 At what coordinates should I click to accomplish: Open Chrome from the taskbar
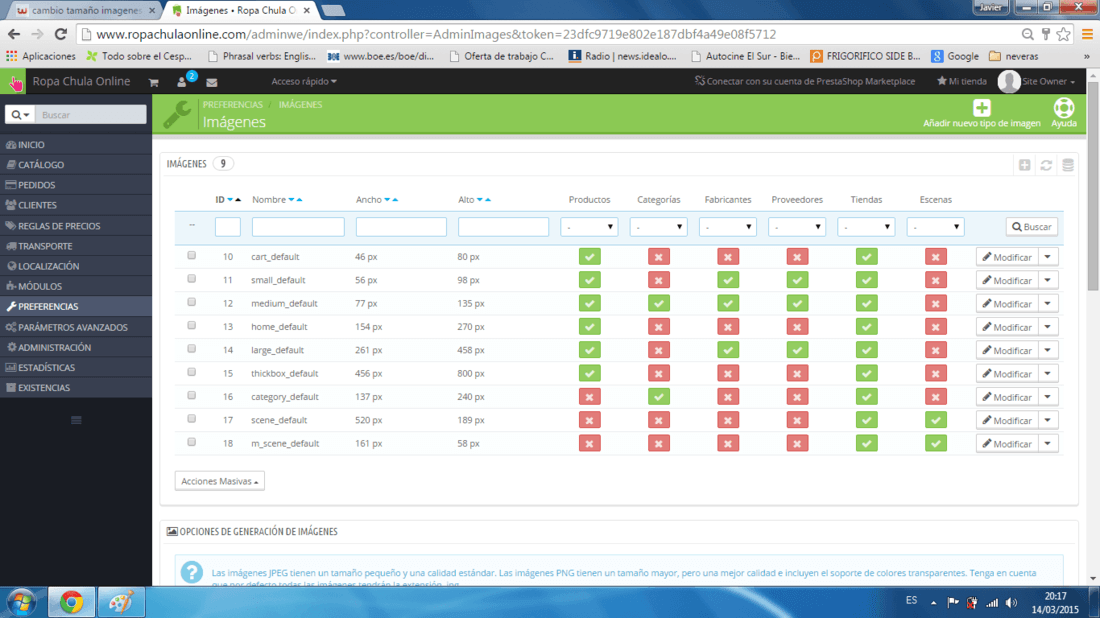(71, 603)
